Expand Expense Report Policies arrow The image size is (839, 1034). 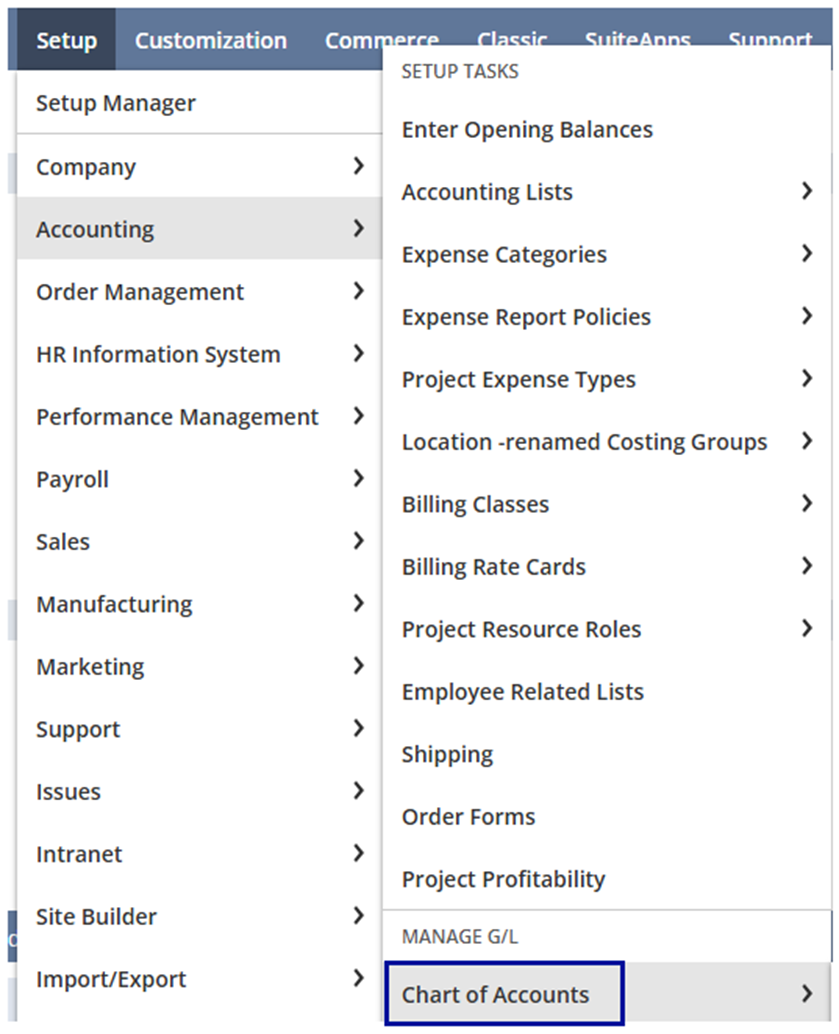tap(807, 316)
